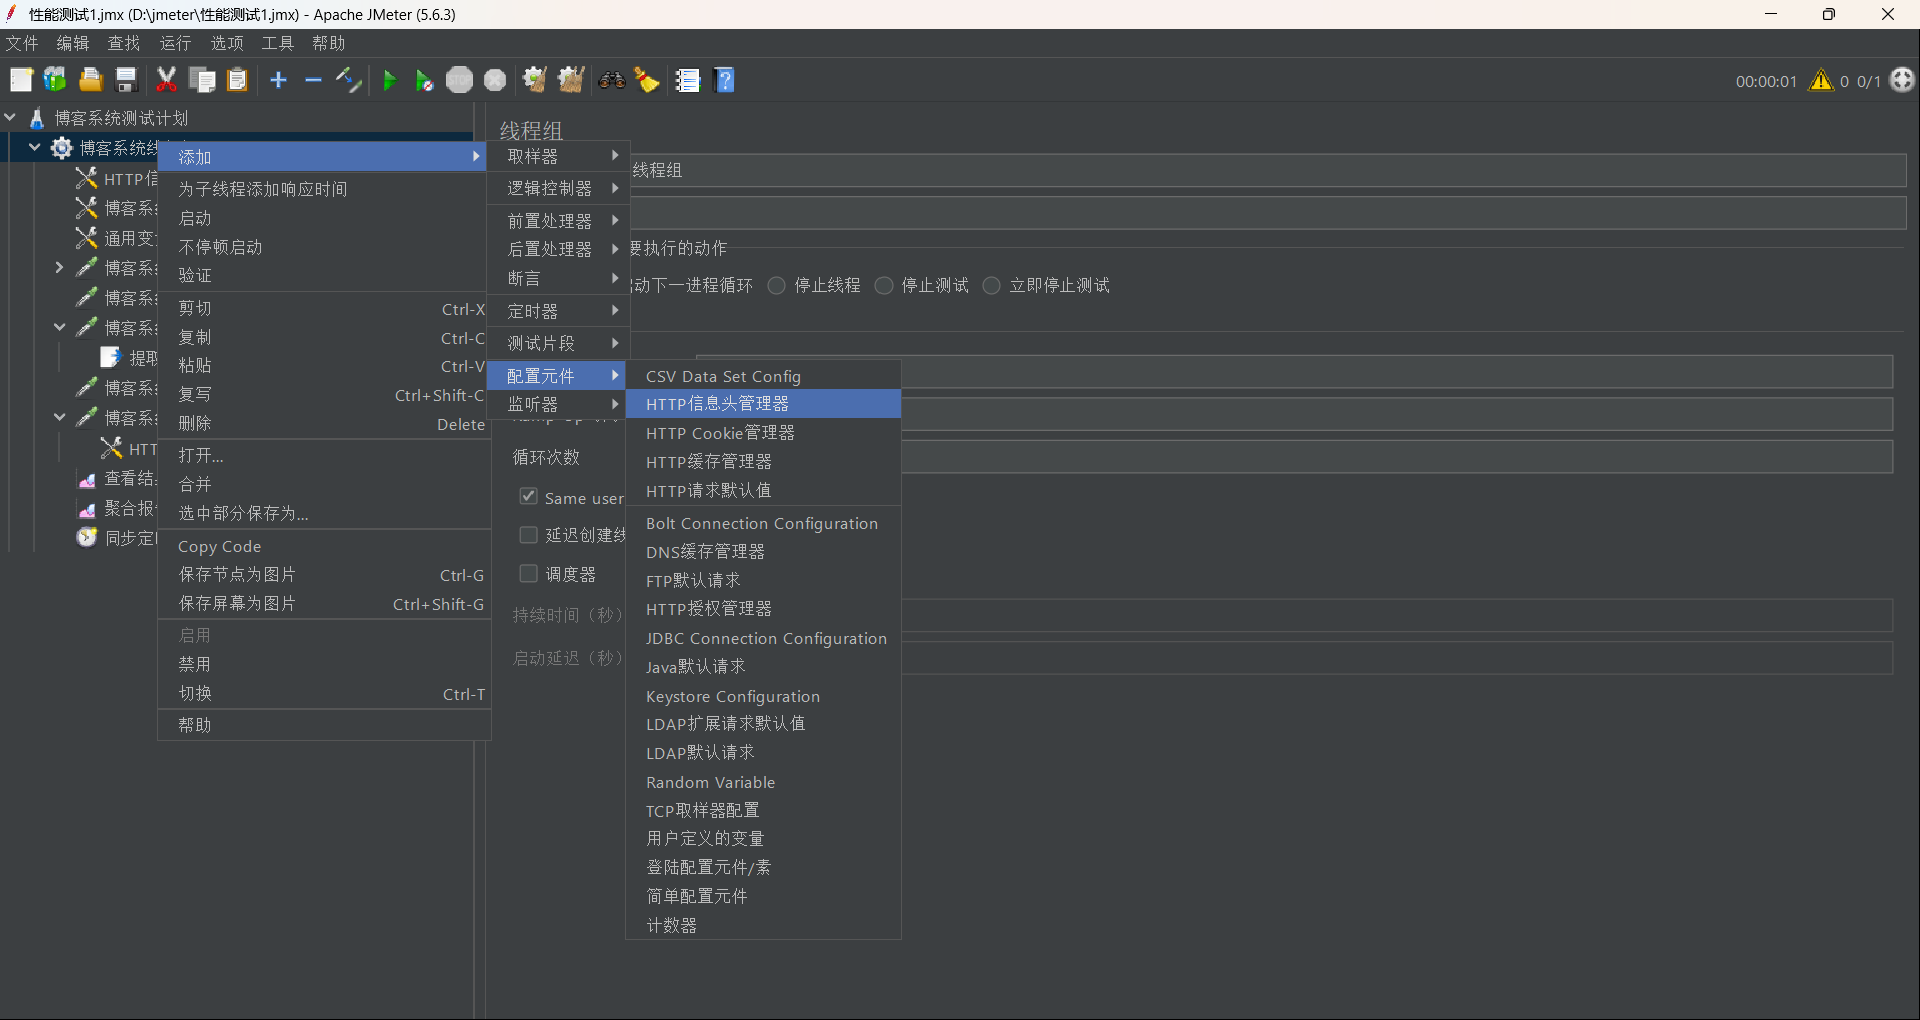Open the 断言 submenu
Screen dimensions: 1920x1020
pyautogui.click(x=558, y=278)
